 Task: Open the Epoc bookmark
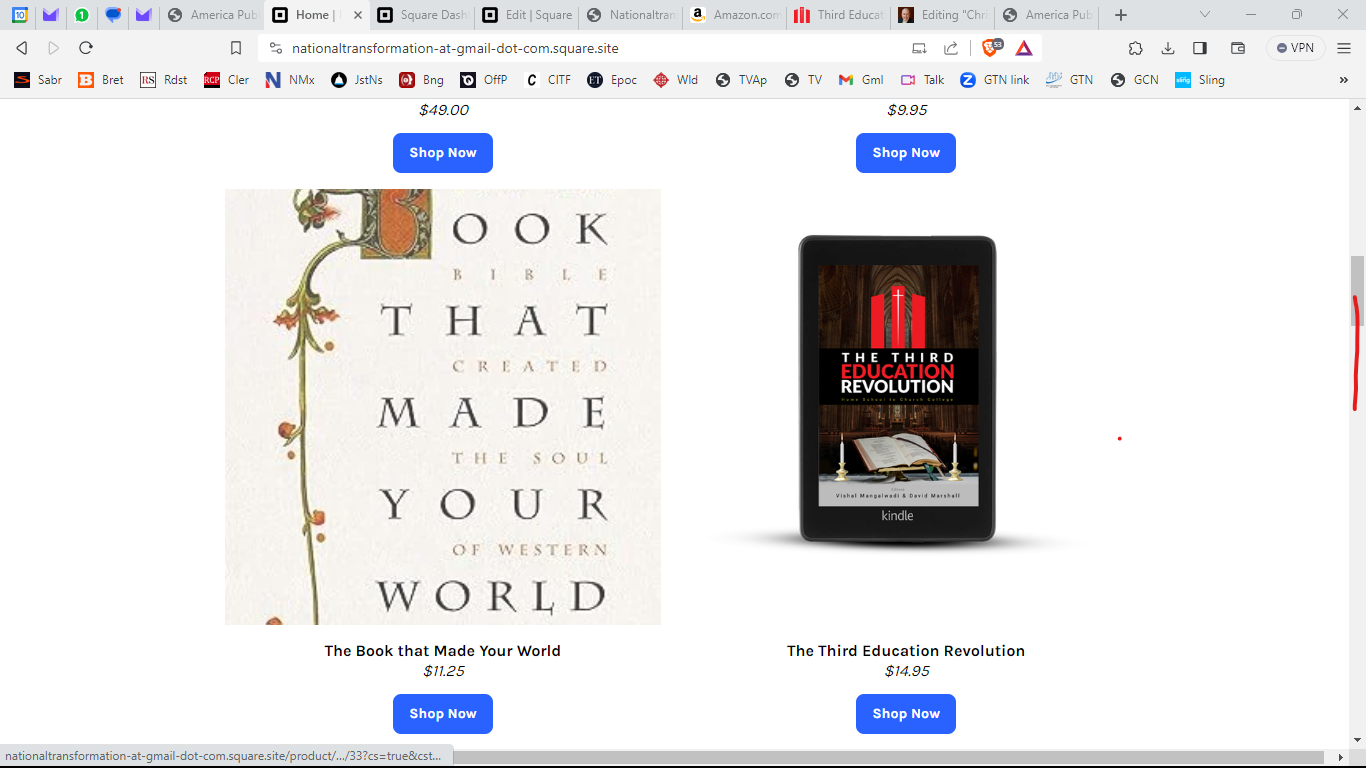tap(612, 80)
